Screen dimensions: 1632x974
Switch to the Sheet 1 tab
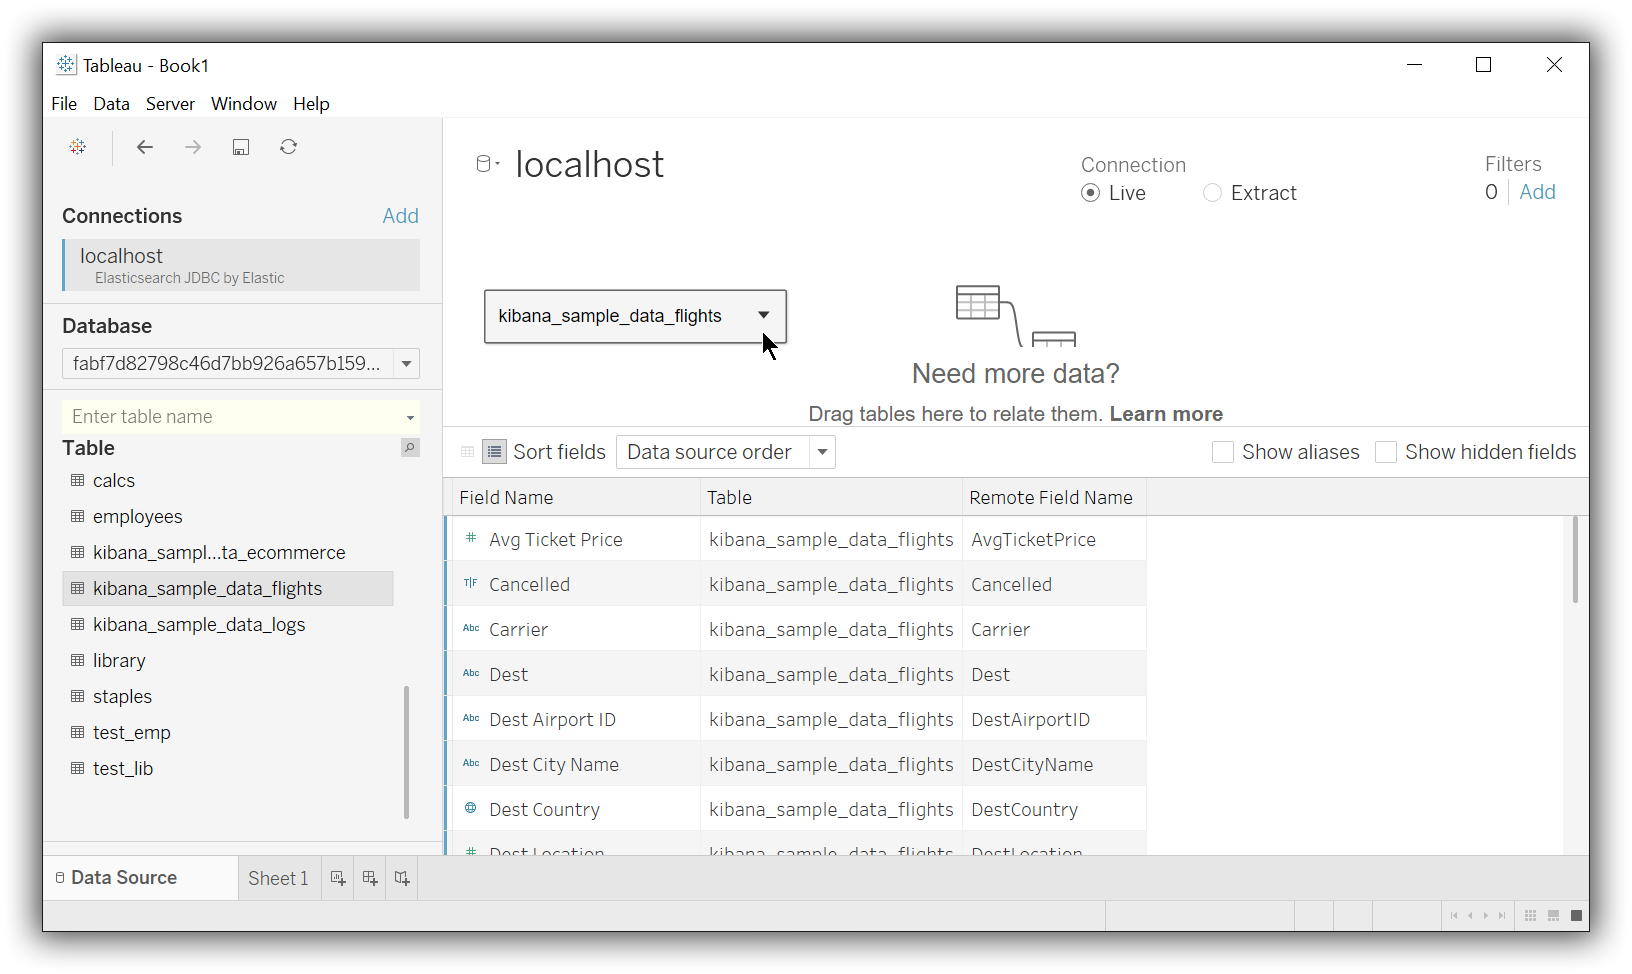pos(278,878)
